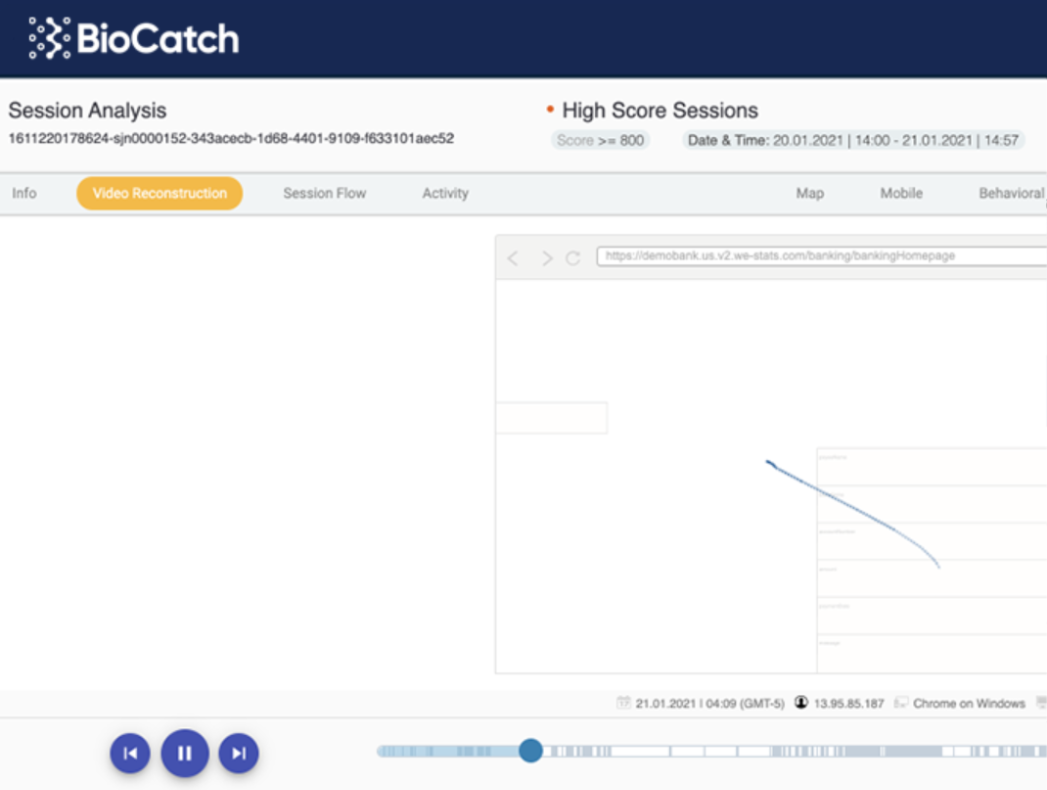Click the playback timeline slider handle
1047x790 pixels.
531,751
